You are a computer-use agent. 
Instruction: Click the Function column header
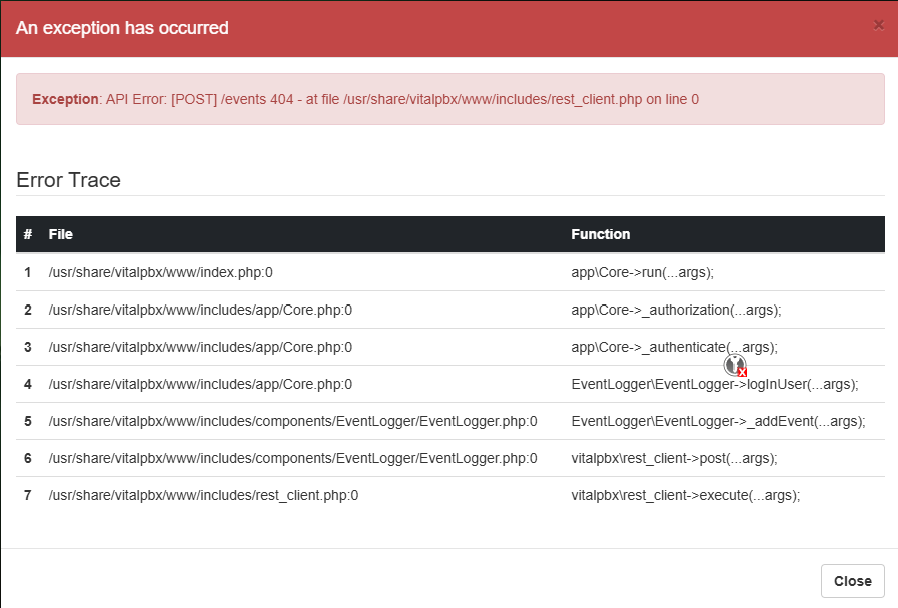(600, 234)
